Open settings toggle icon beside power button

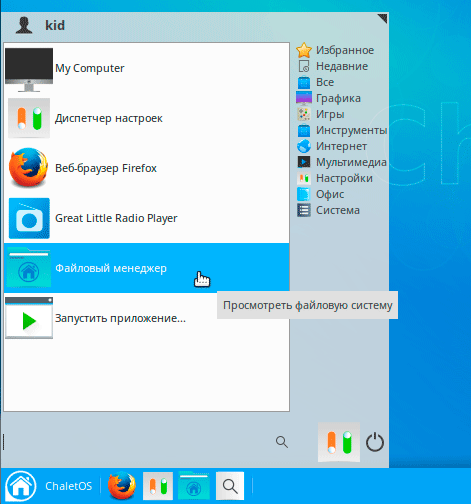point(339,442)
